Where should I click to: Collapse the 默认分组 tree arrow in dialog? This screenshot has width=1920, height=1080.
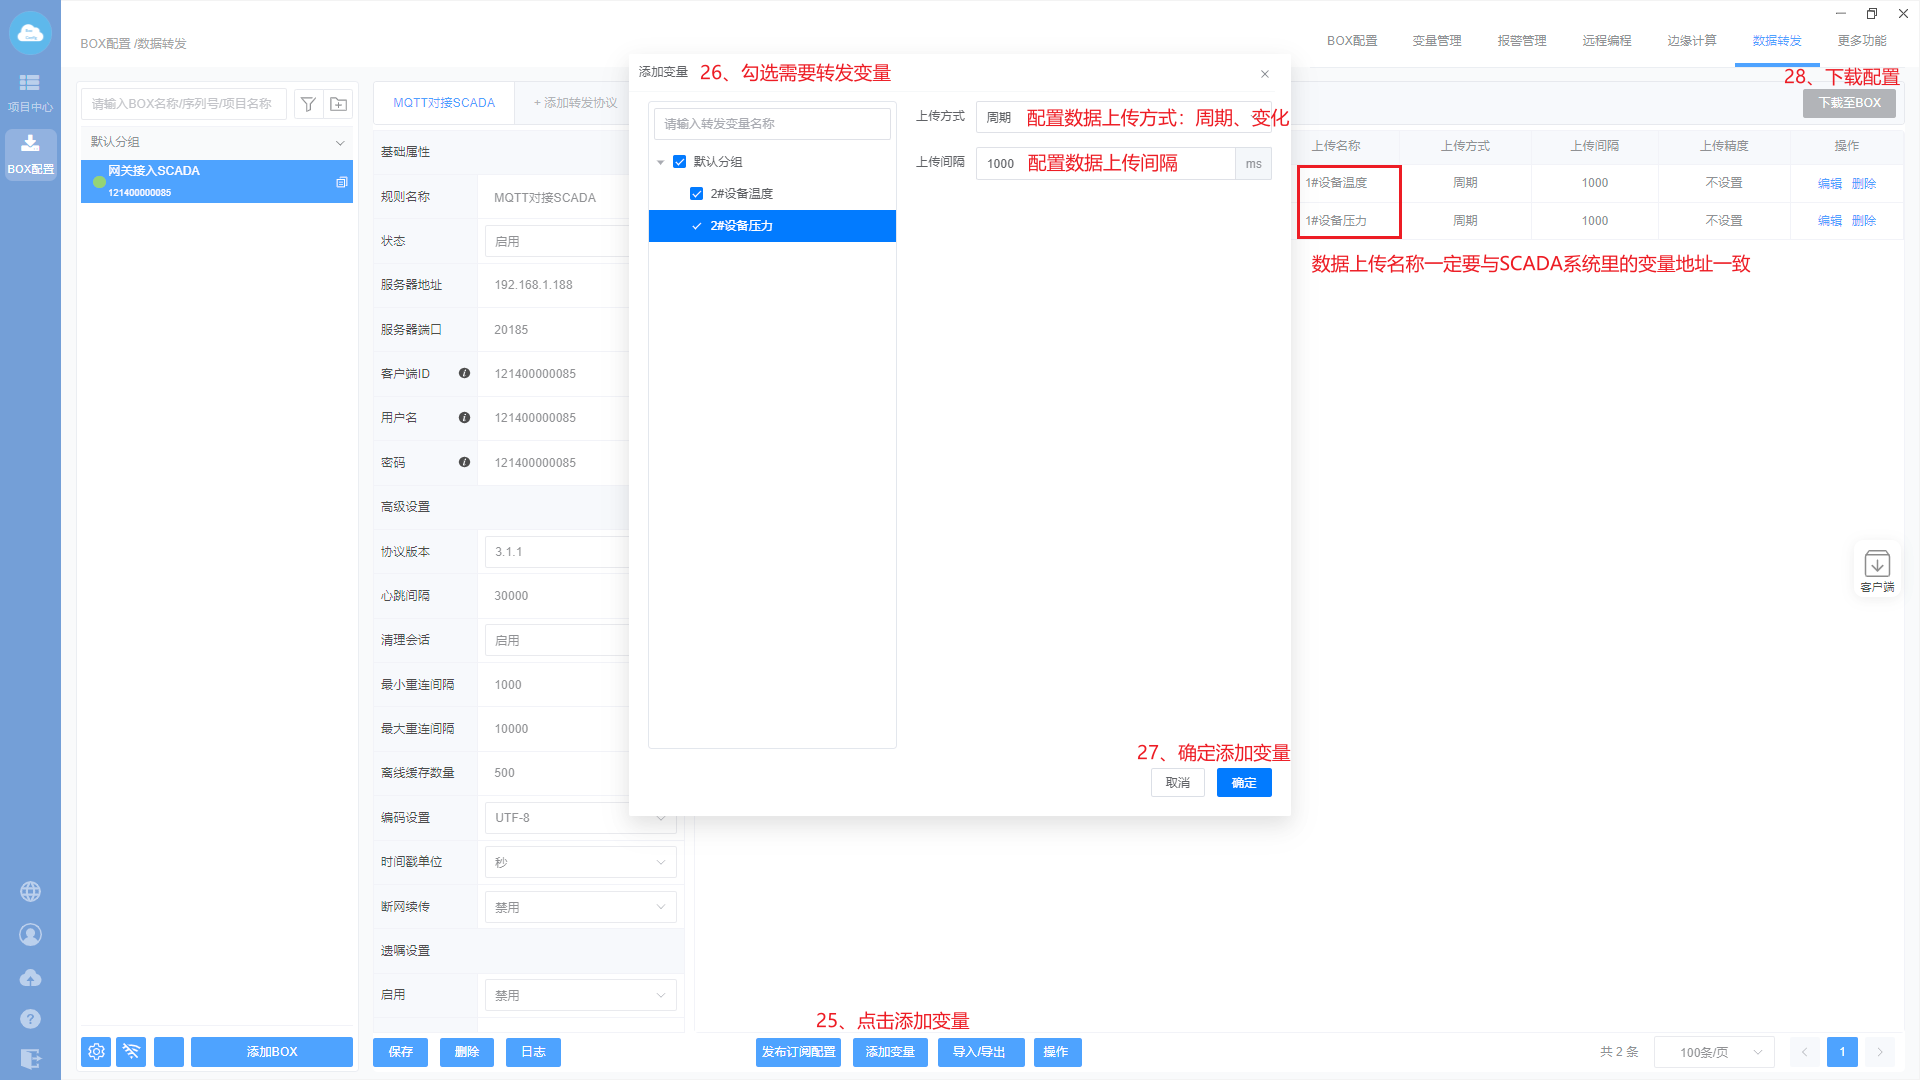pyautogui.click(x=660, y=162)
